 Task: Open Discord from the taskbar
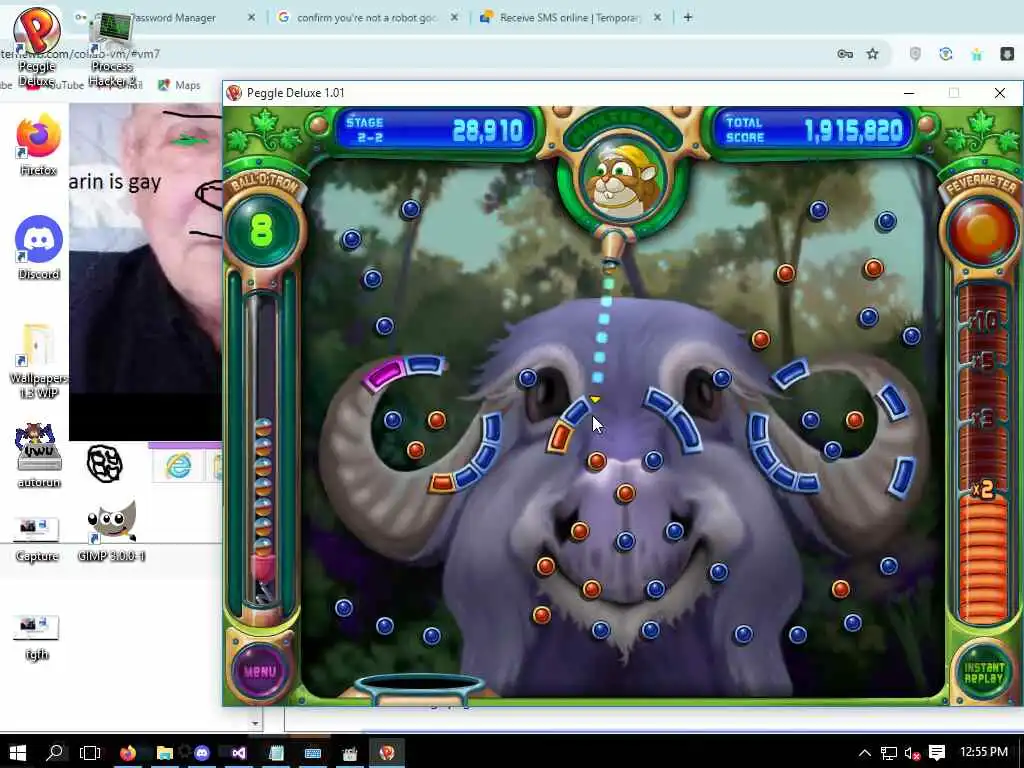(202, 753)
